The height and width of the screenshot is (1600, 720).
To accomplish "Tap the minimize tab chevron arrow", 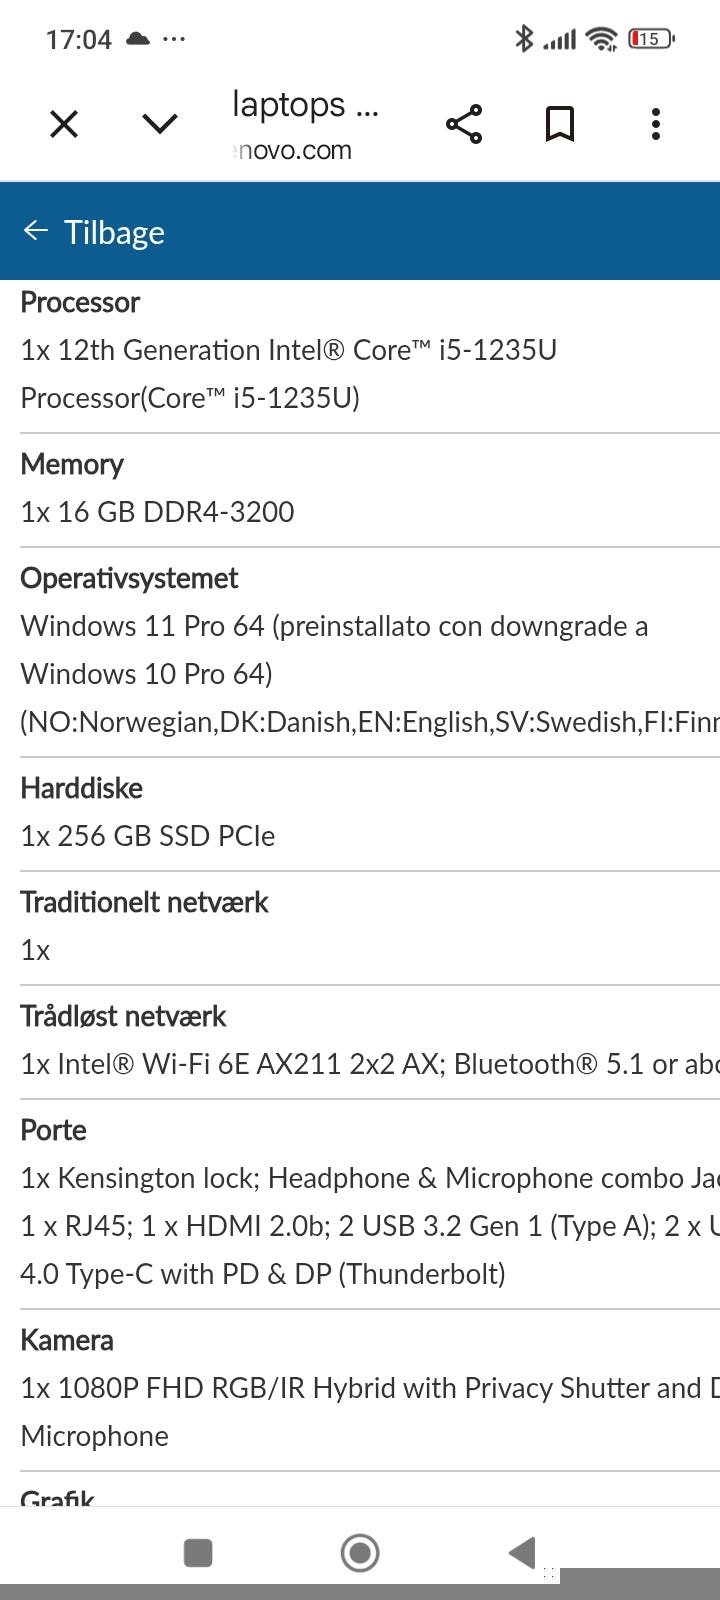I will 160,124.
